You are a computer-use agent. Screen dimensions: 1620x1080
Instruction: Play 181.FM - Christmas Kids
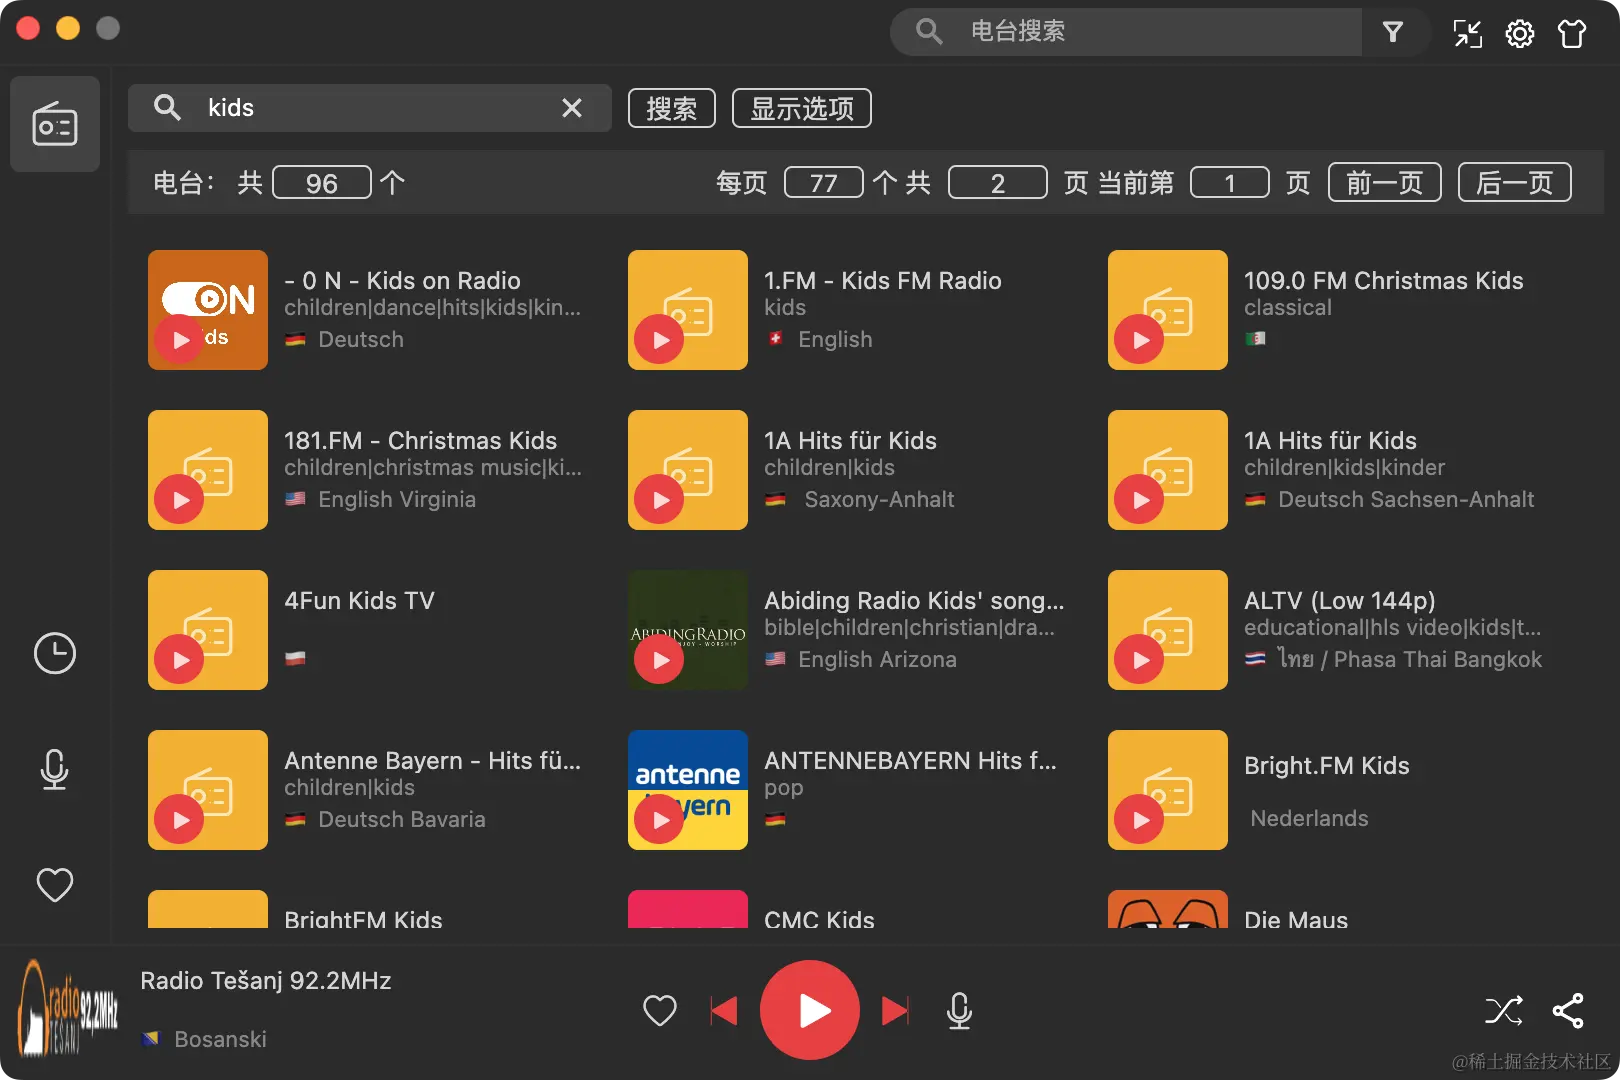coord(180,499)
